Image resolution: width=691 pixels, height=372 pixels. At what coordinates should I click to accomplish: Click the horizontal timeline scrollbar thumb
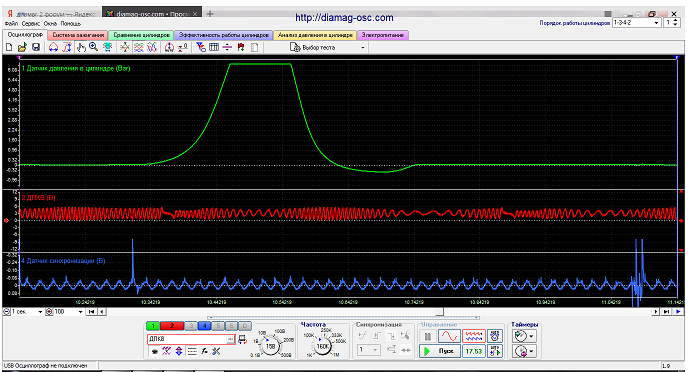[x=439, y=312]
